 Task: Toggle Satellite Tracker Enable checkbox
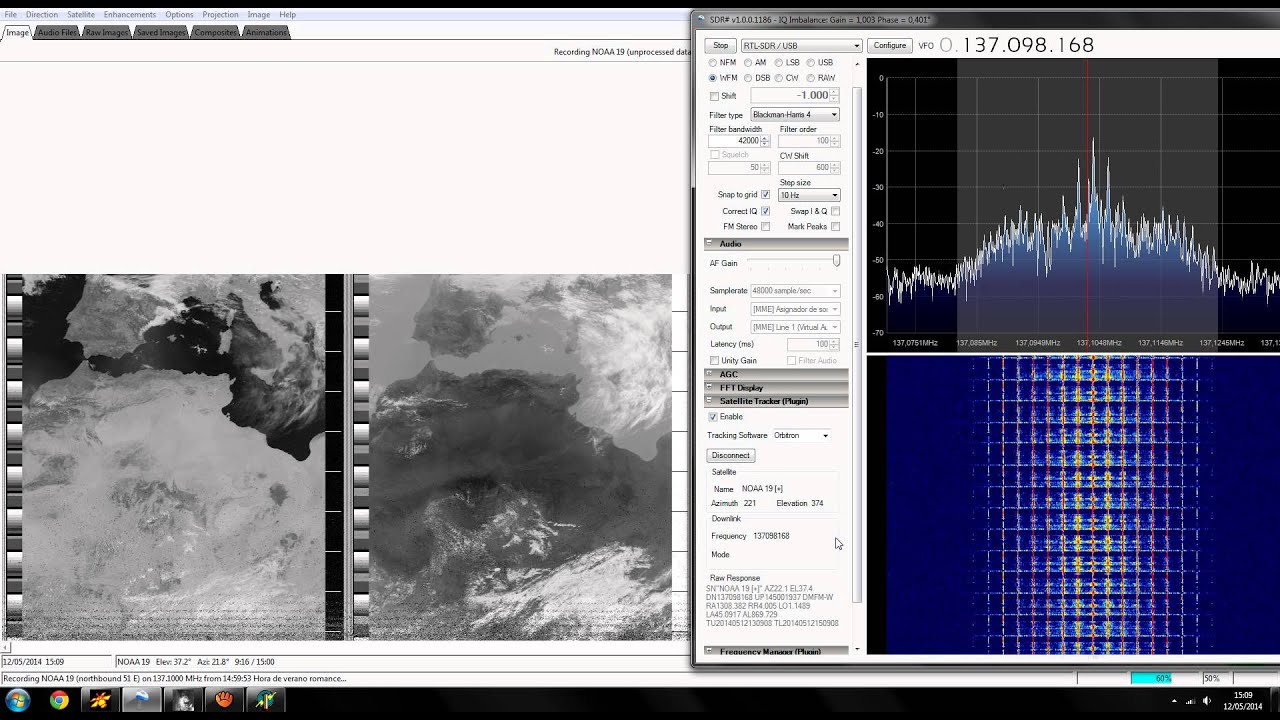pos(713,416)
